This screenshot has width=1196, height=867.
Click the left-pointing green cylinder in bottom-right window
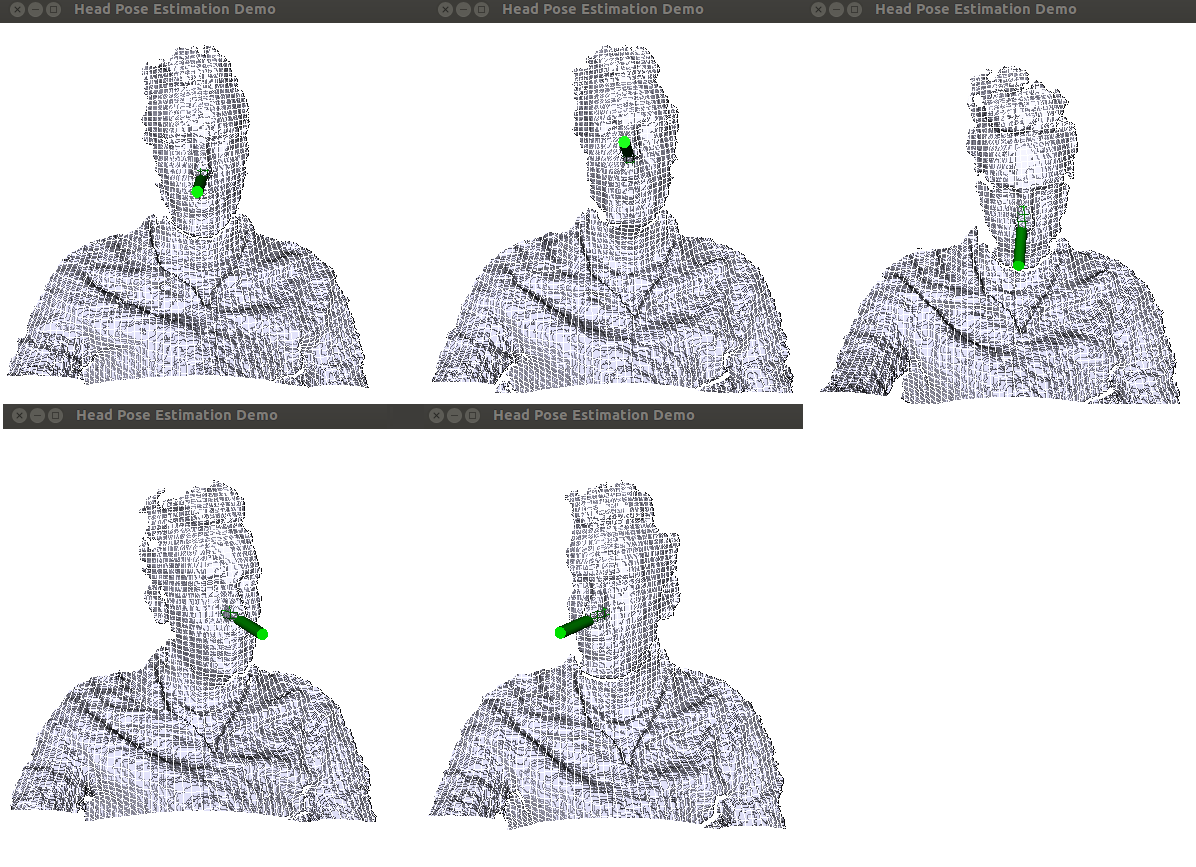click(x=575, y=627)
